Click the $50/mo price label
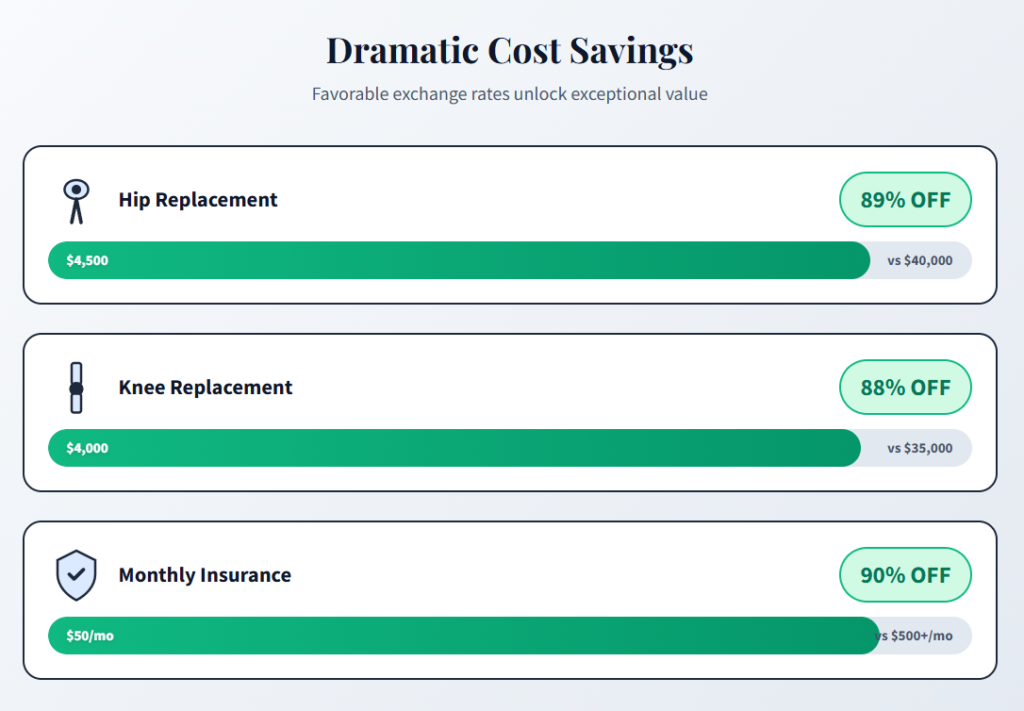Screen dimensions: 1024x711 tap(90, 636)
